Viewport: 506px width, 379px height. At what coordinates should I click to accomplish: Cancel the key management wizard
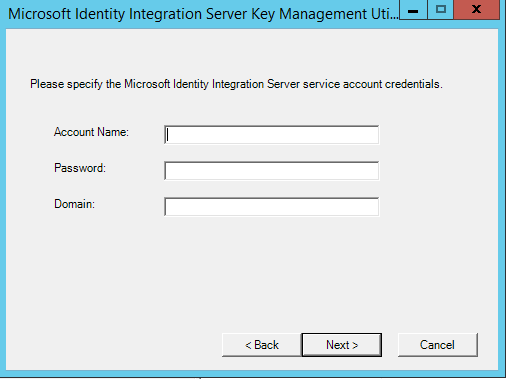[x=437, y=345]
